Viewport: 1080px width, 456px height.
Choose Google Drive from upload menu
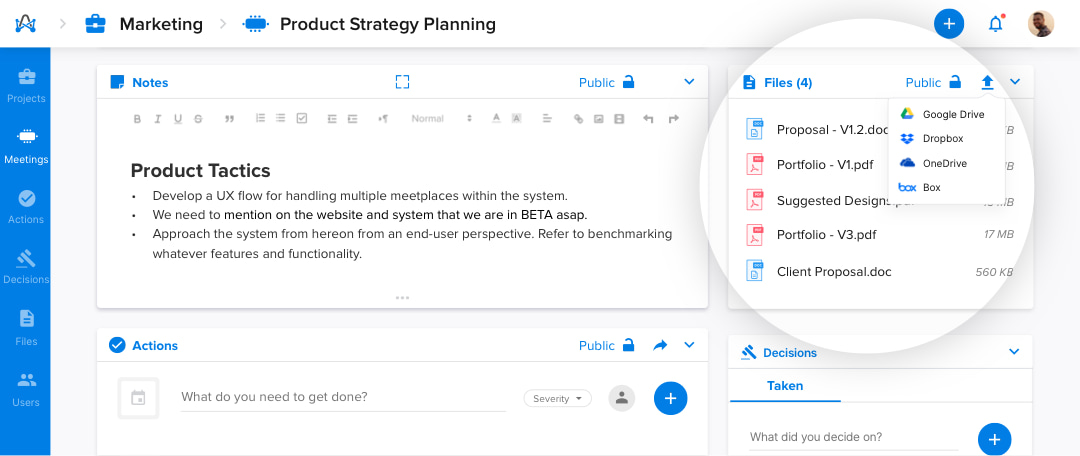(946, 114)
